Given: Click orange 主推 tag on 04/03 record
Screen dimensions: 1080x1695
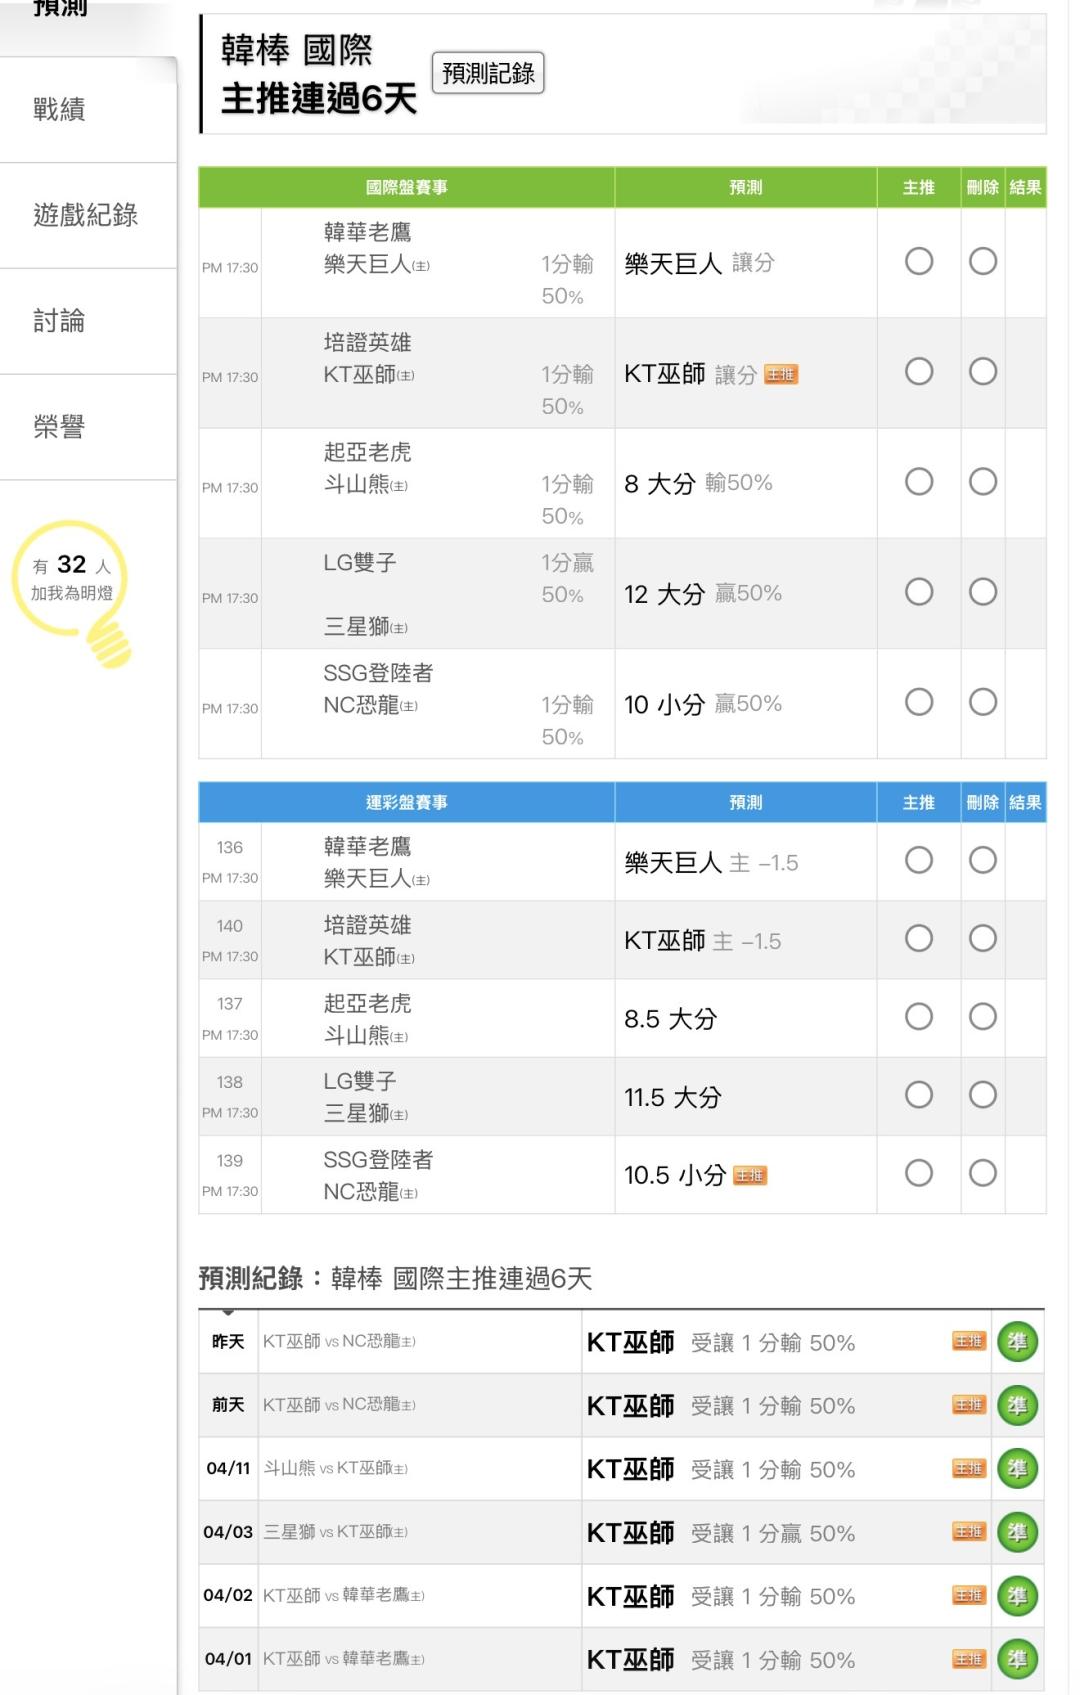Looking at the screenshot, I should pyautogui.click(x=968, y=1532).
